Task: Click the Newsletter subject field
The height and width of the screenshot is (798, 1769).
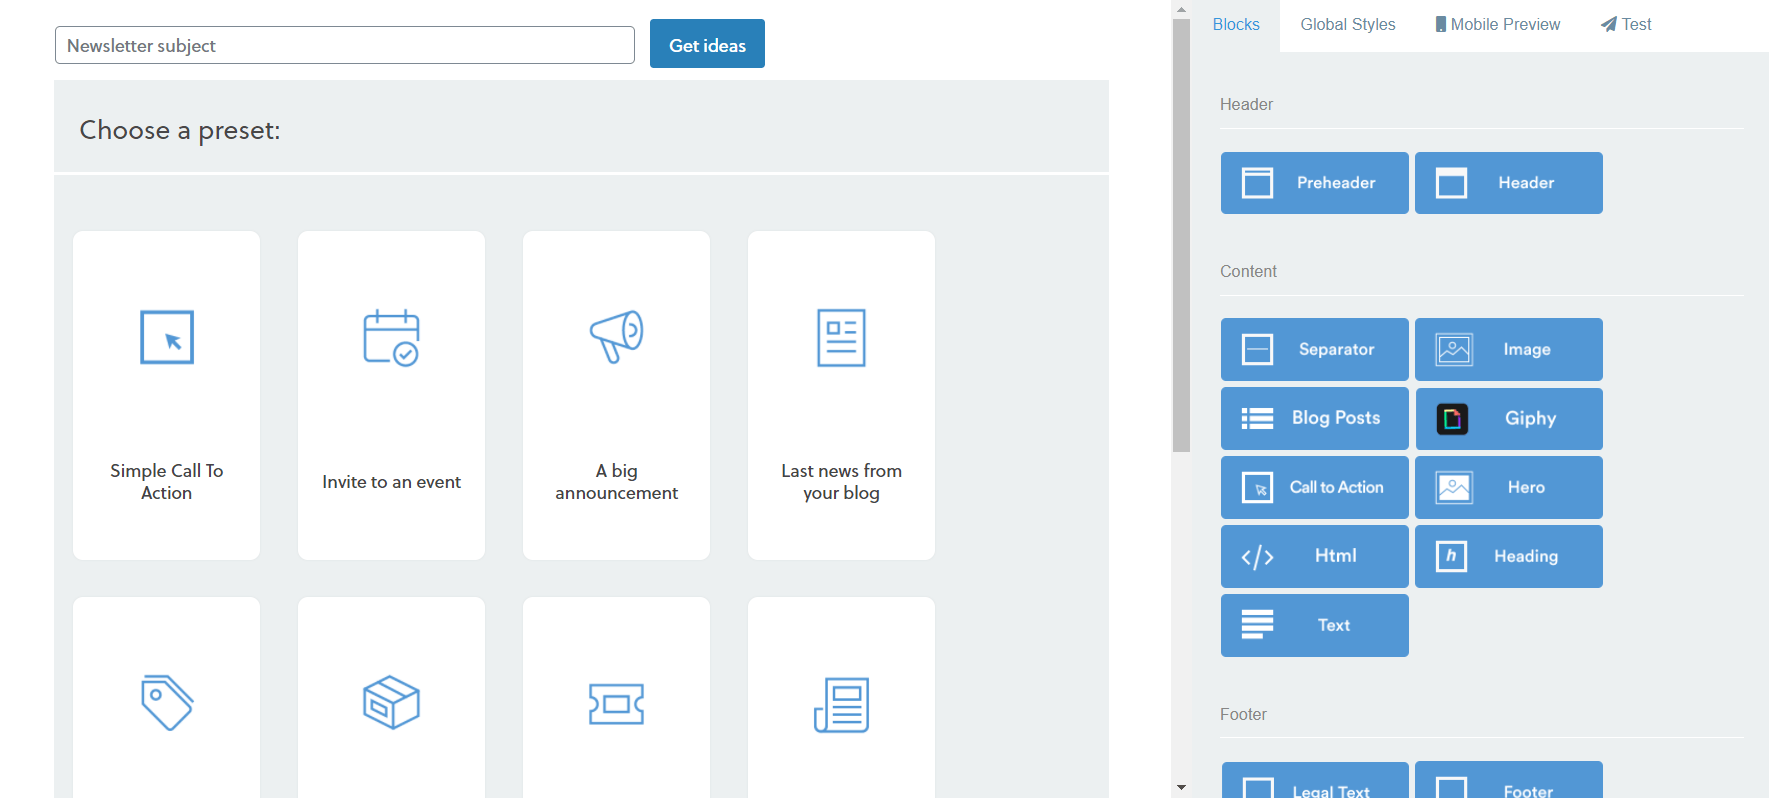Action: [x=345, y=45]
